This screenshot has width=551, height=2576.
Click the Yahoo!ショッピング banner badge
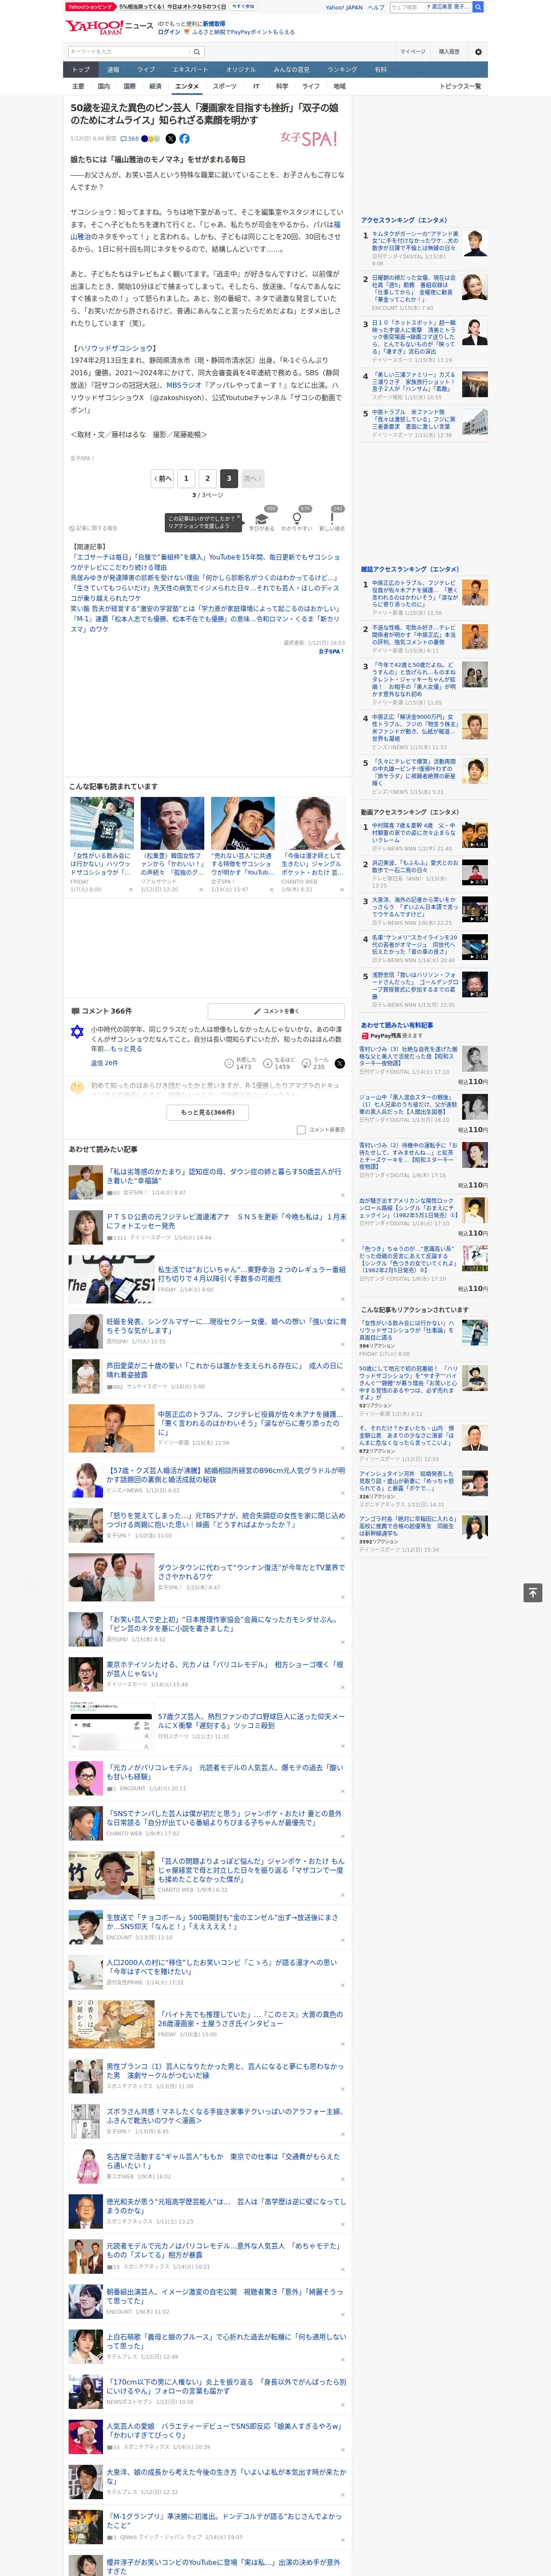90,7
